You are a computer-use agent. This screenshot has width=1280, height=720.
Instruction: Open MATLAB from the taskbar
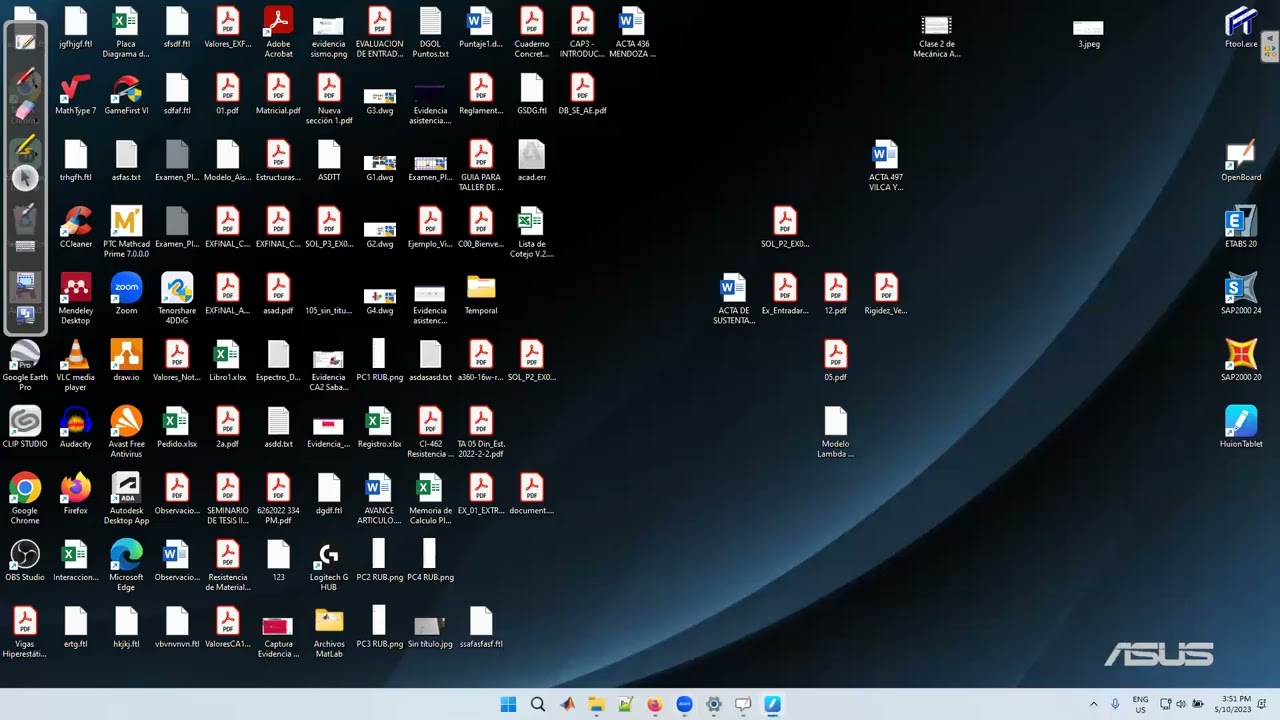pyautogui.click(x=567, y=704)
